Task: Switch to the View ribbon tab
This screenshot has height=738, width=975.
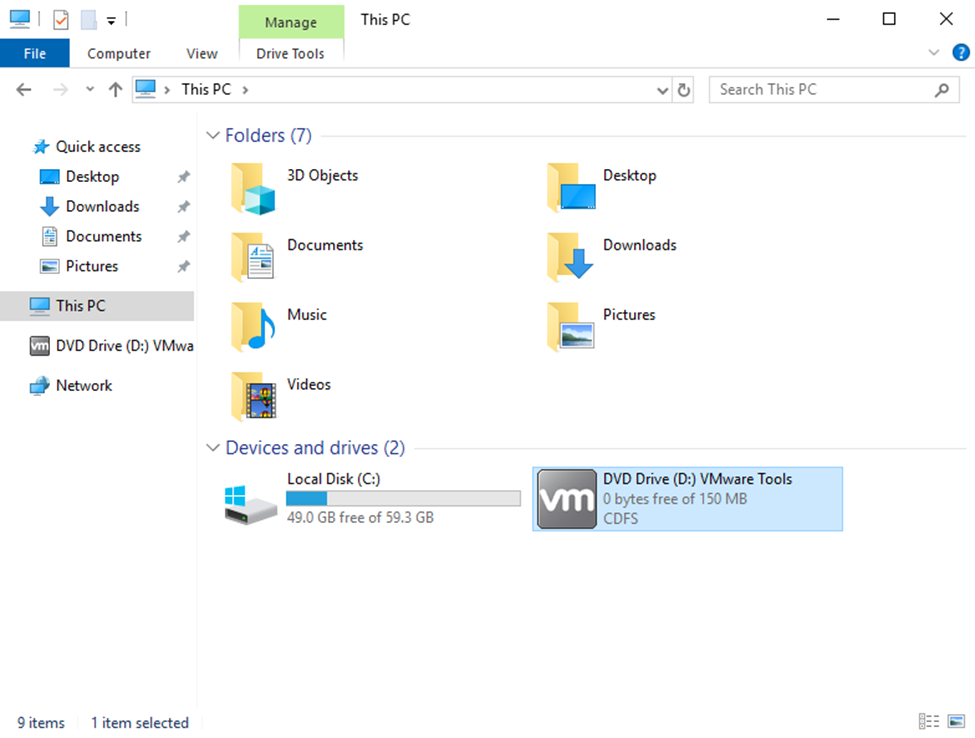Action: (202, 53)
